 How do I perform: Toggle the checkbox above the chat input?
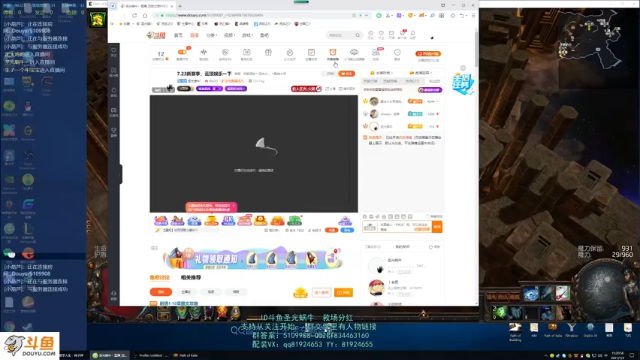[427, 216]
